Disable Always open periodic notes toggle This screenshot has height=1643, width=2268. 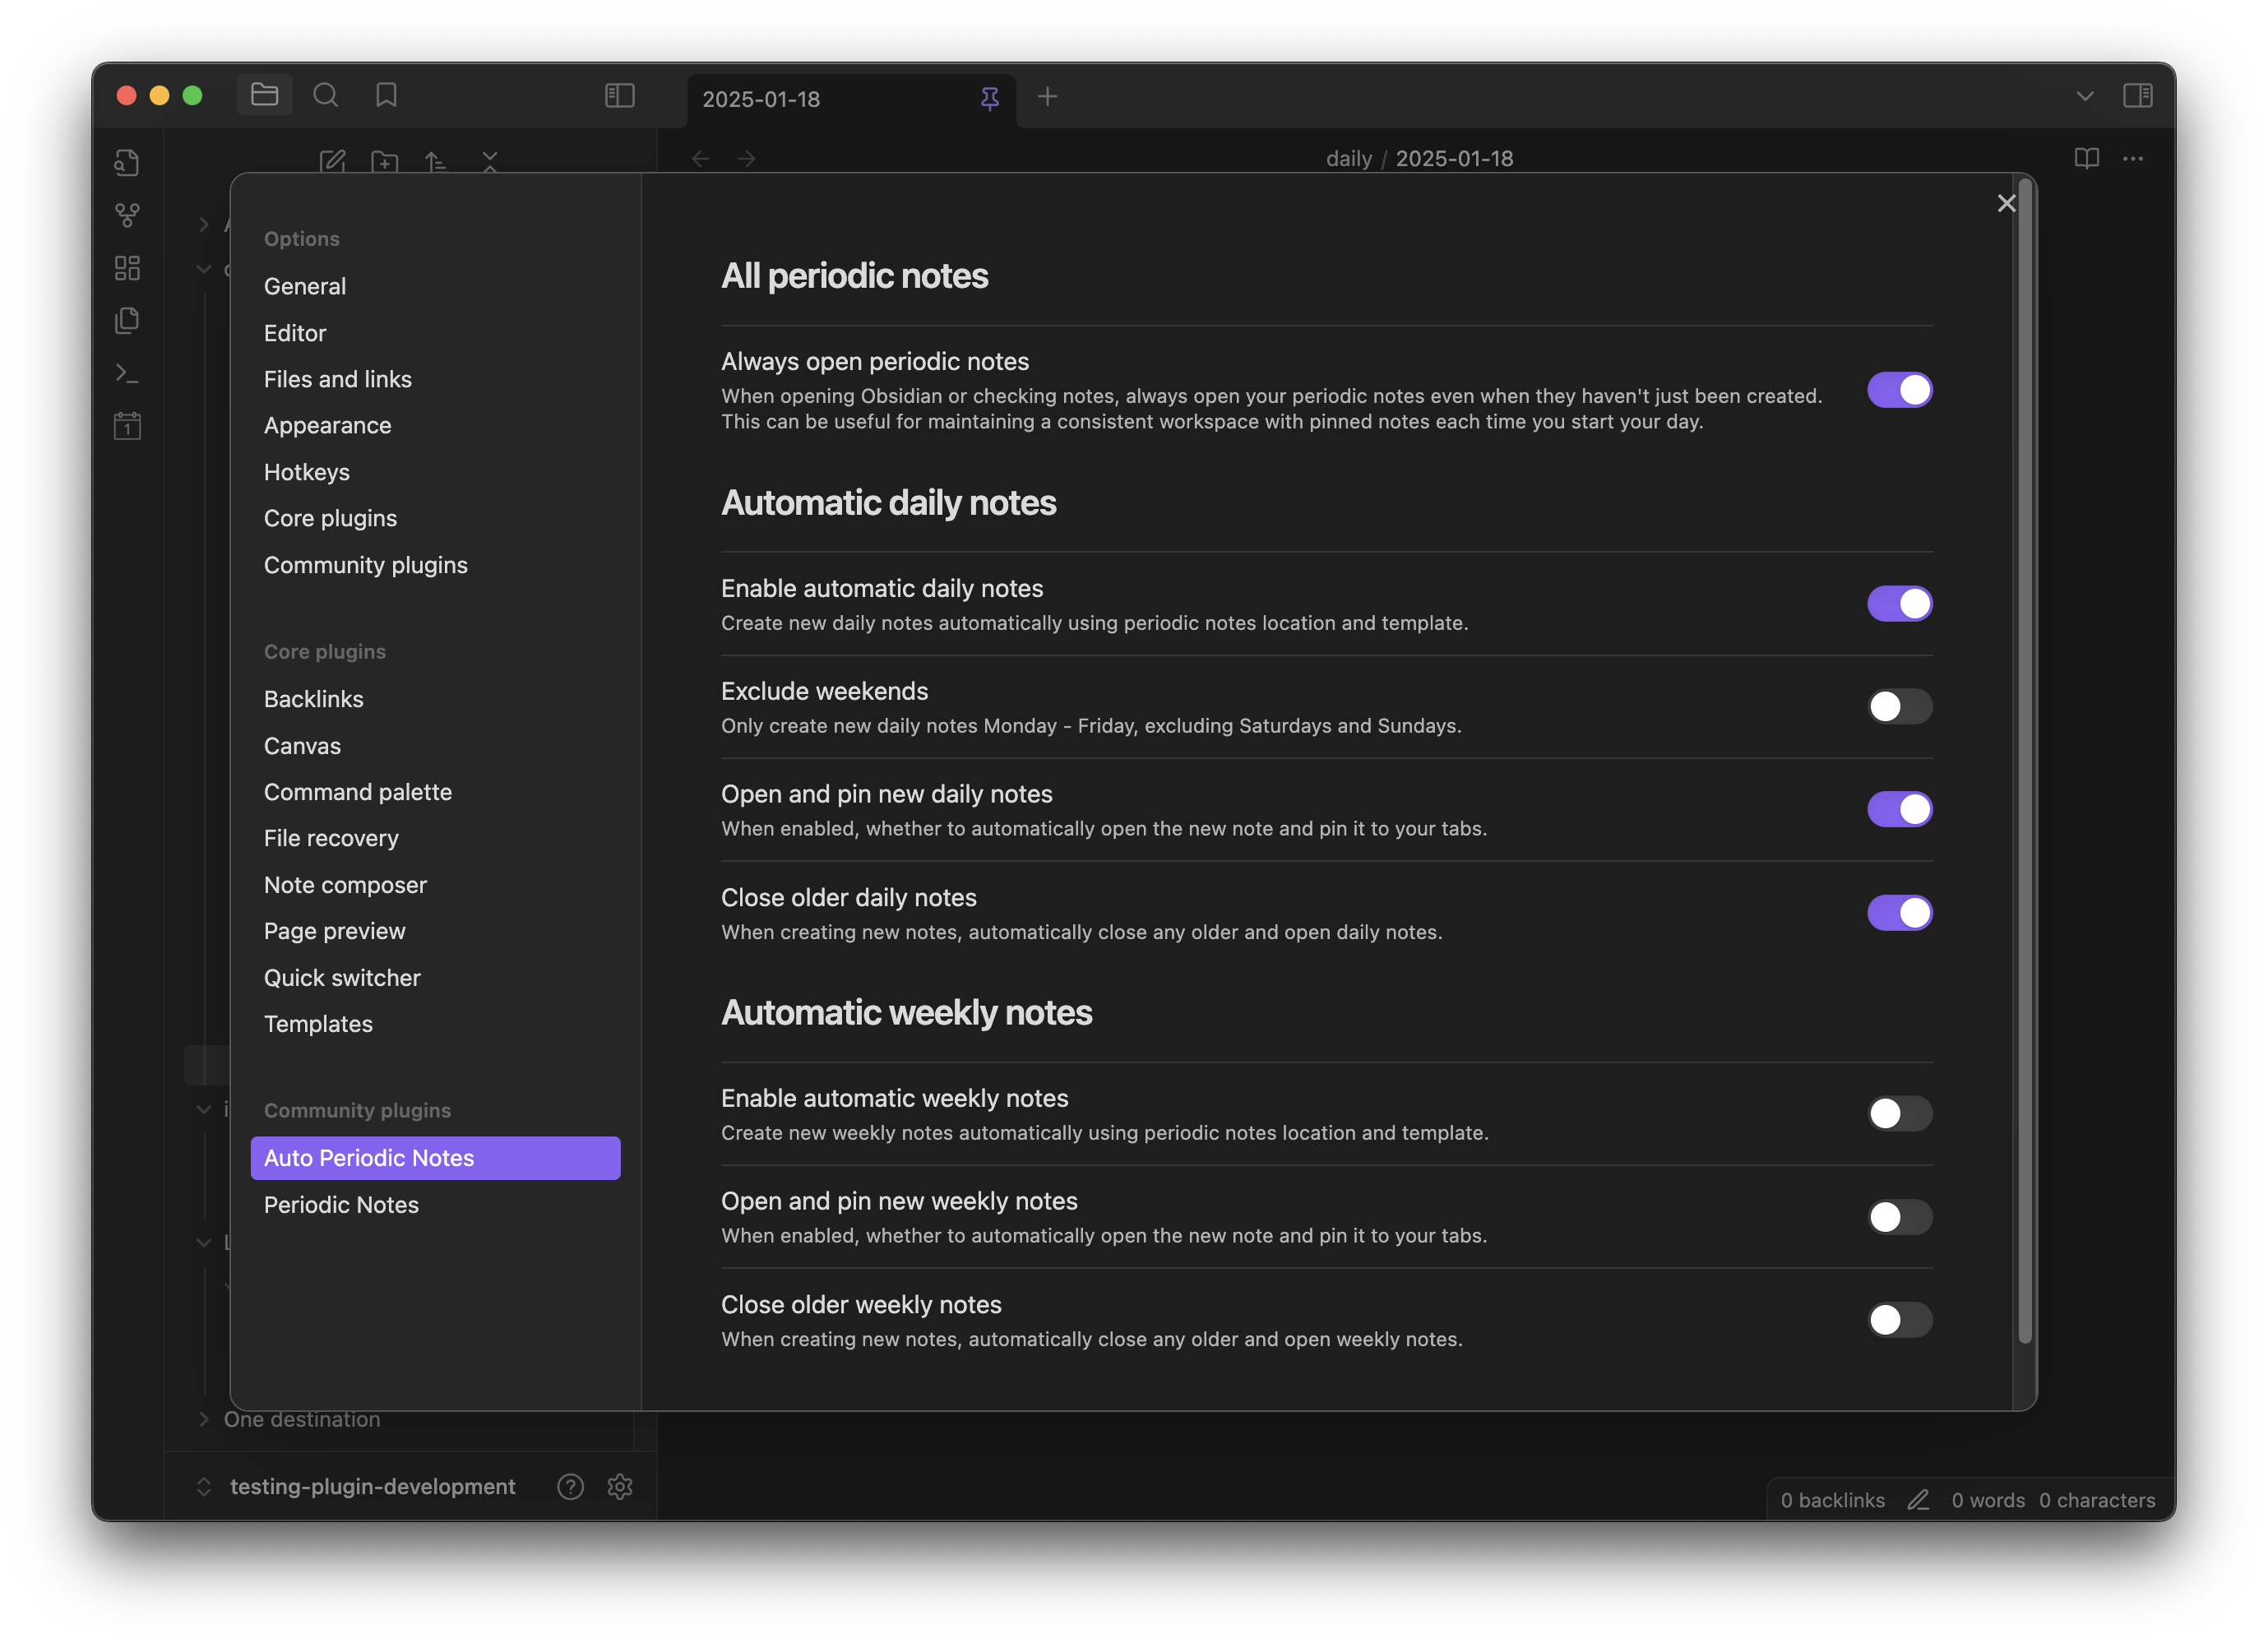[1899, 390]
